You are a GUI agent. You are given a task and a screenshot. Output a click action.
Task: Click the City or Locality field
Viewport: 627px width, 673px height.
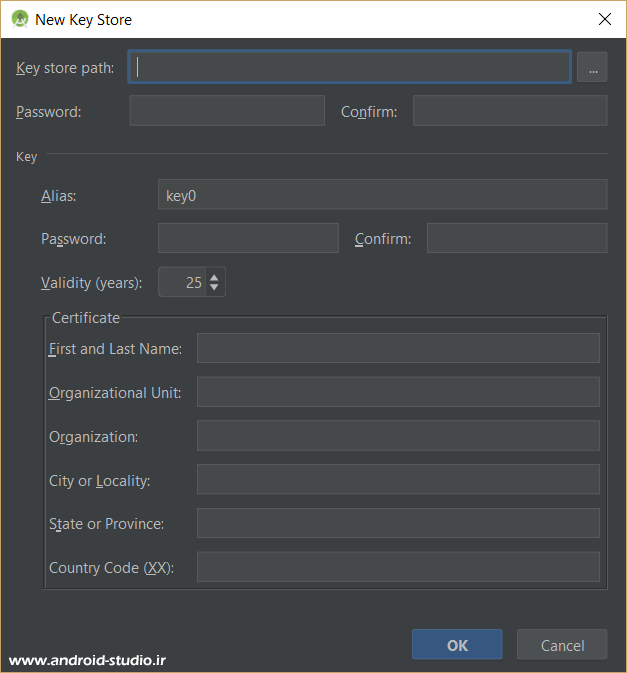coord(398,480)
